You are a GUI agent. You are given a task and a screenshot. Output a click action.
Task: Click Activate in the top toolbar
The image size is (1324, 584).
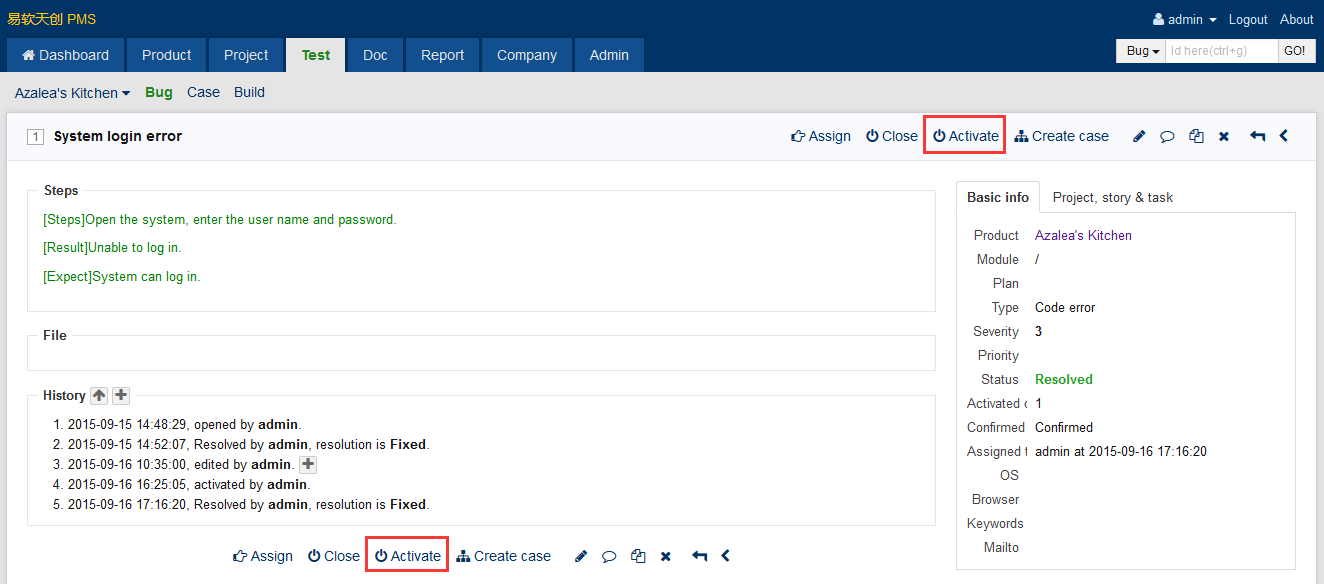(x=965, y=137)
